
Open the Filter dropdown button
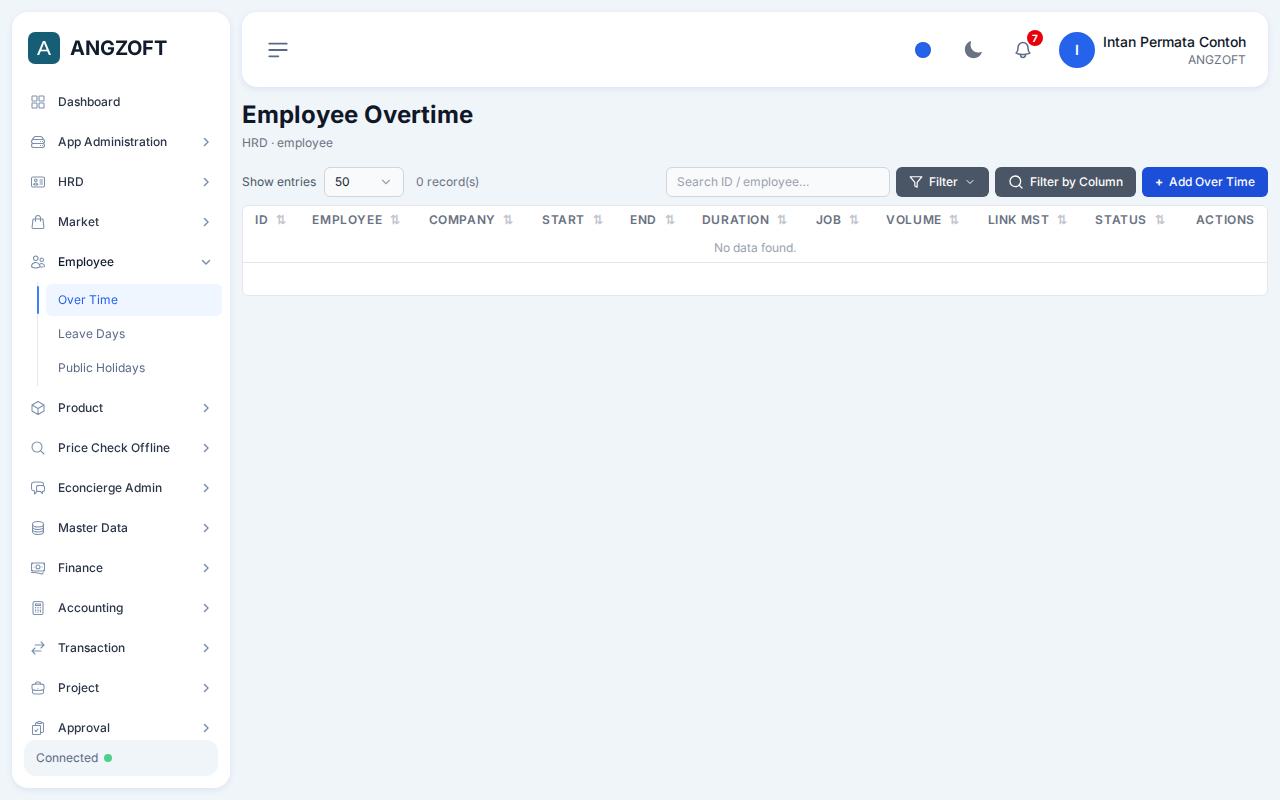[942, 182]
